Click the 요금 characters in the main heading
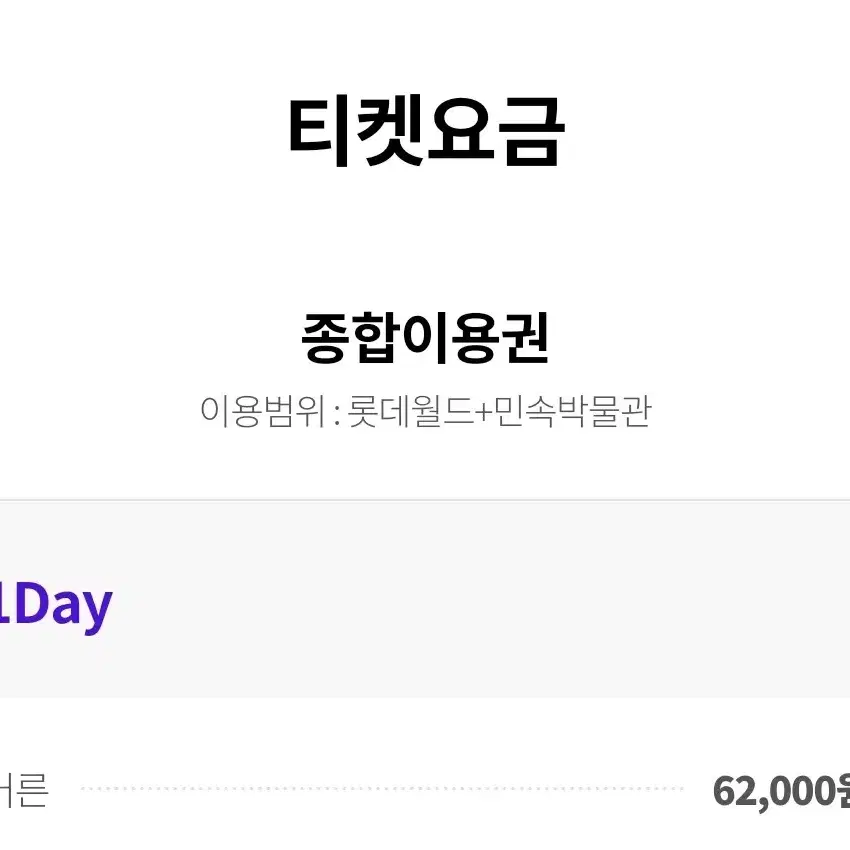Viewport: 850px width, 850px height. pyautogui.click(x=496, y=132)
